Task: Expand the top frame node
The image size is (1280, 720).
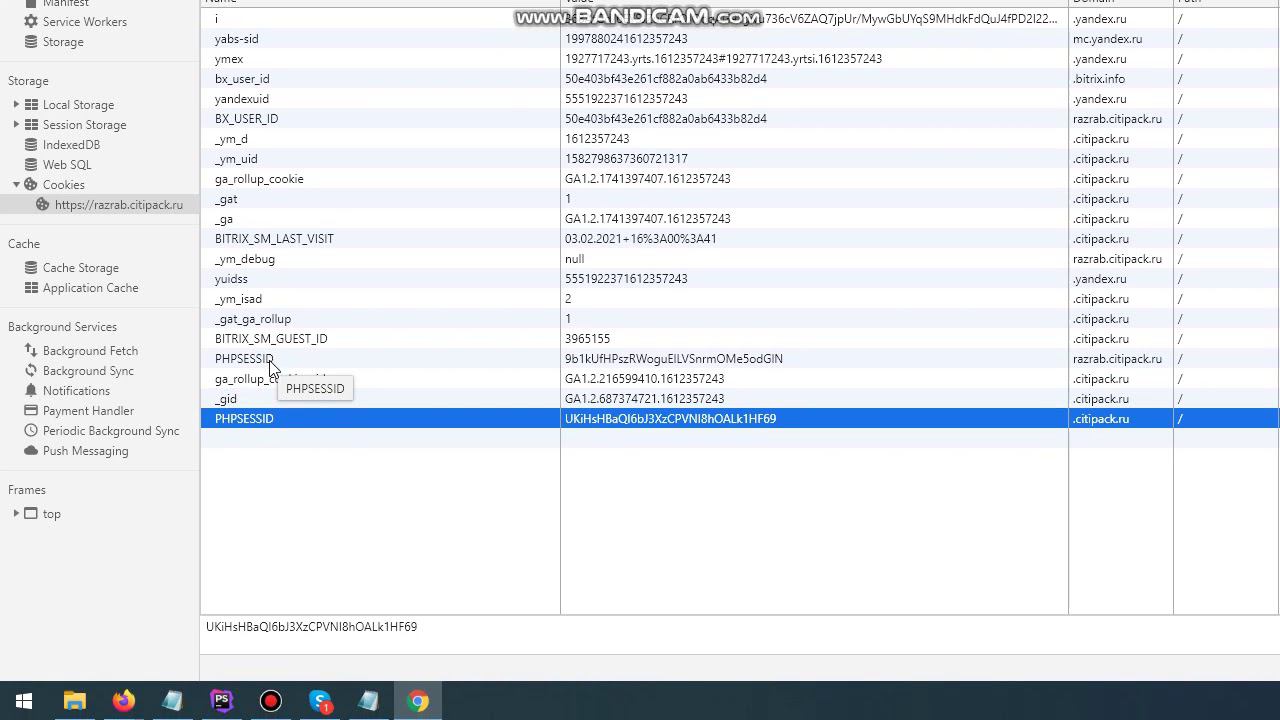Action: (x=16, y=513)
